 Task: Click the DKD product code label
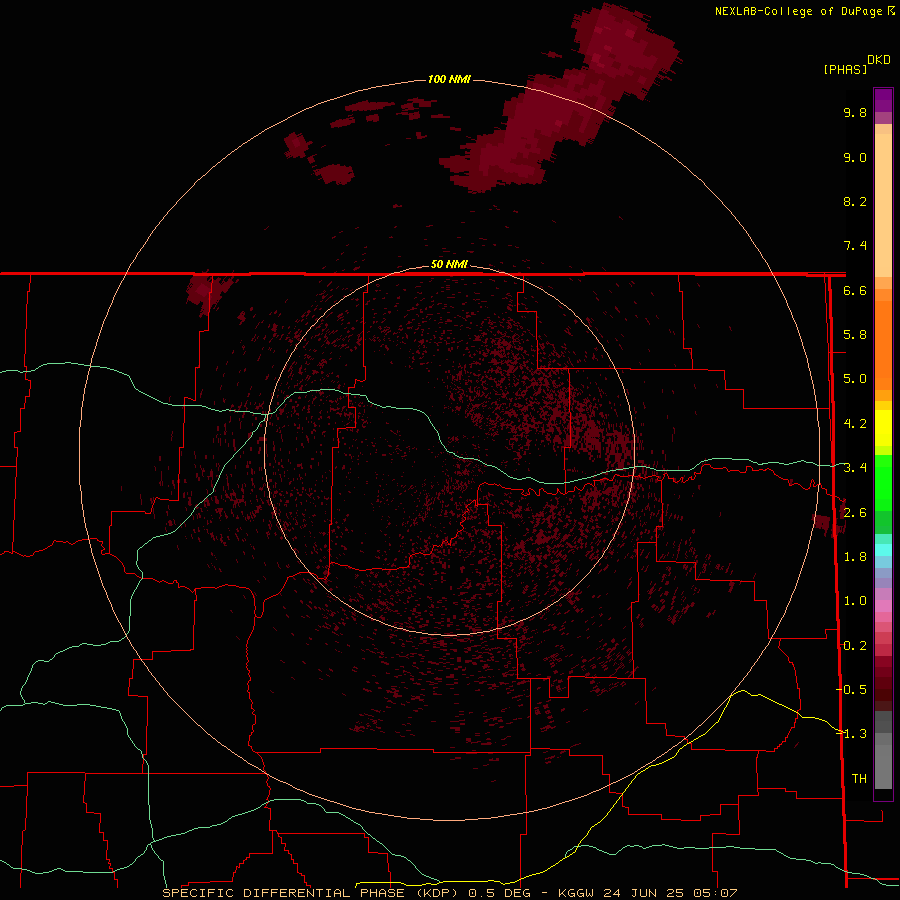[x=878, y=60]
